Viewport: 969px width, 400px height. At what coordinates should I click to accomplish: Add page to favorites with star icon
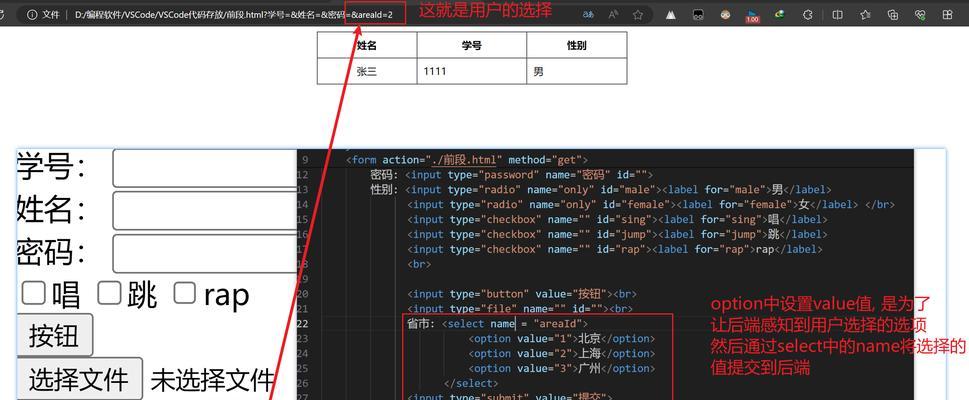[x=638, y=14]
